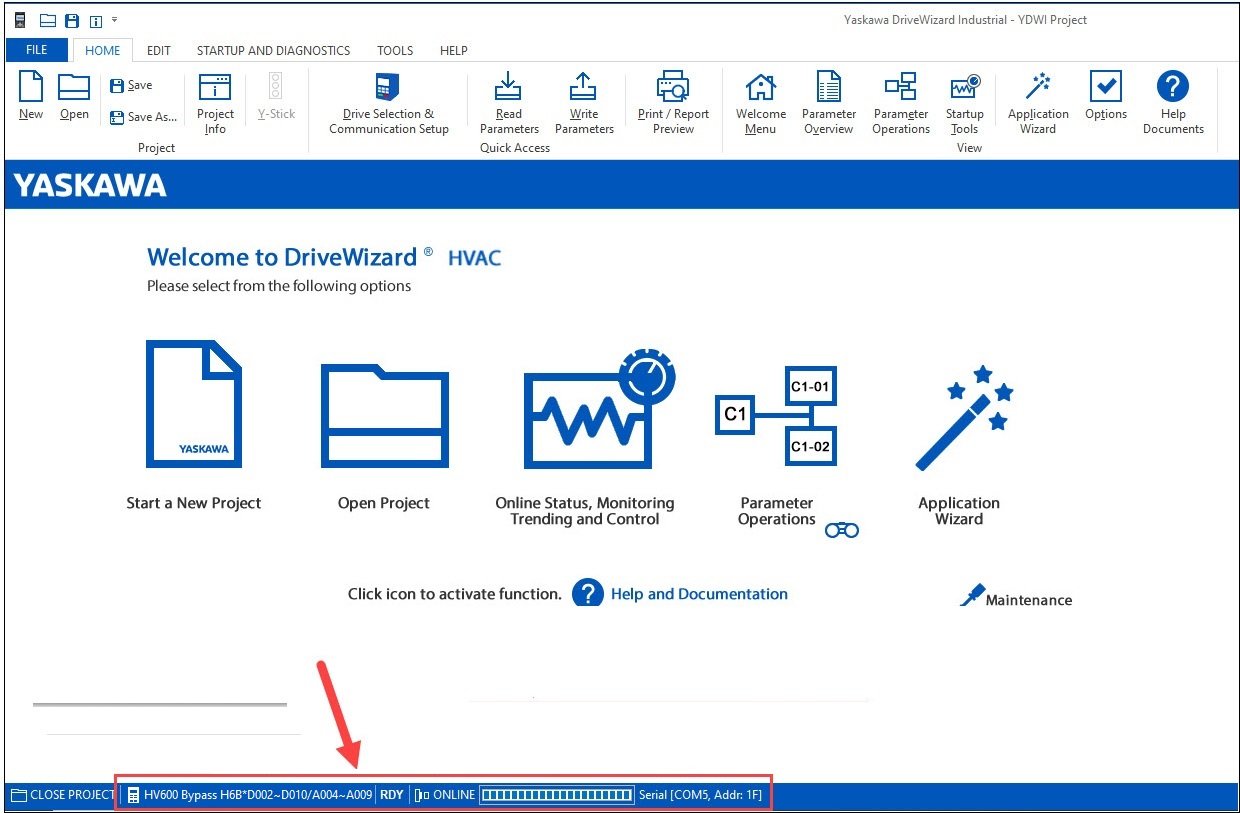Expand the quick access toolbar dropdown arrow
Screen dimensions: 1240x813
coord(115,20)
